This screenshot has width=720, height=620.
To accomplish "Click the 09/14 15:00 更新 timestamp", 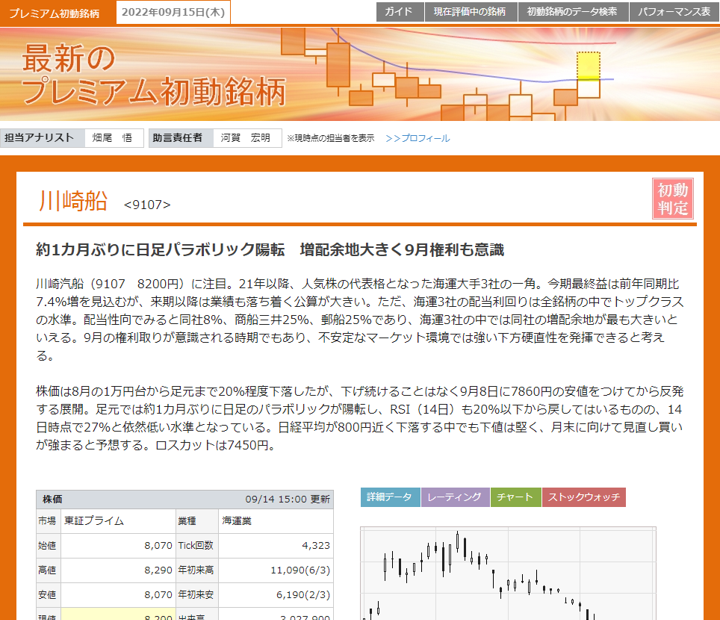I will (287, 499).
